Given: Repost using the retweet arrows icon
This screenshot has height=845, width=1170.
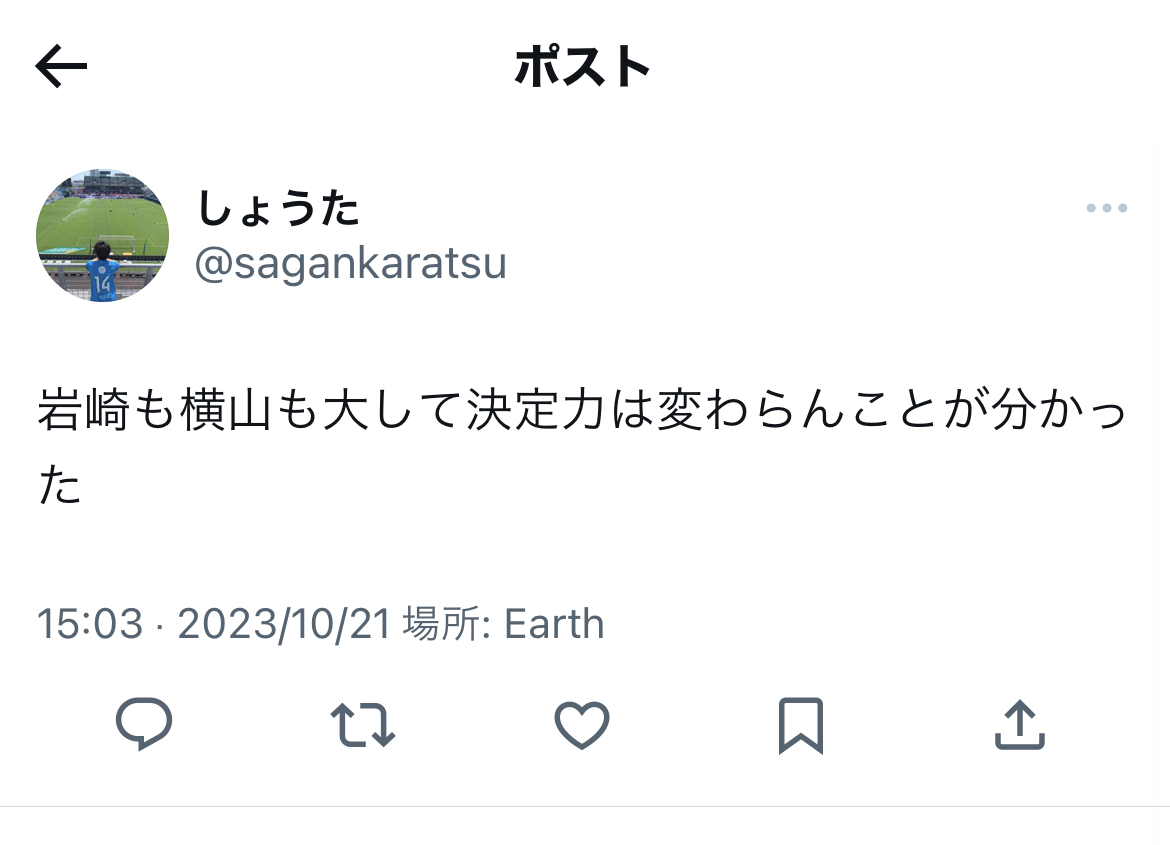Looking at the screenshot, I should coord(363,725).
